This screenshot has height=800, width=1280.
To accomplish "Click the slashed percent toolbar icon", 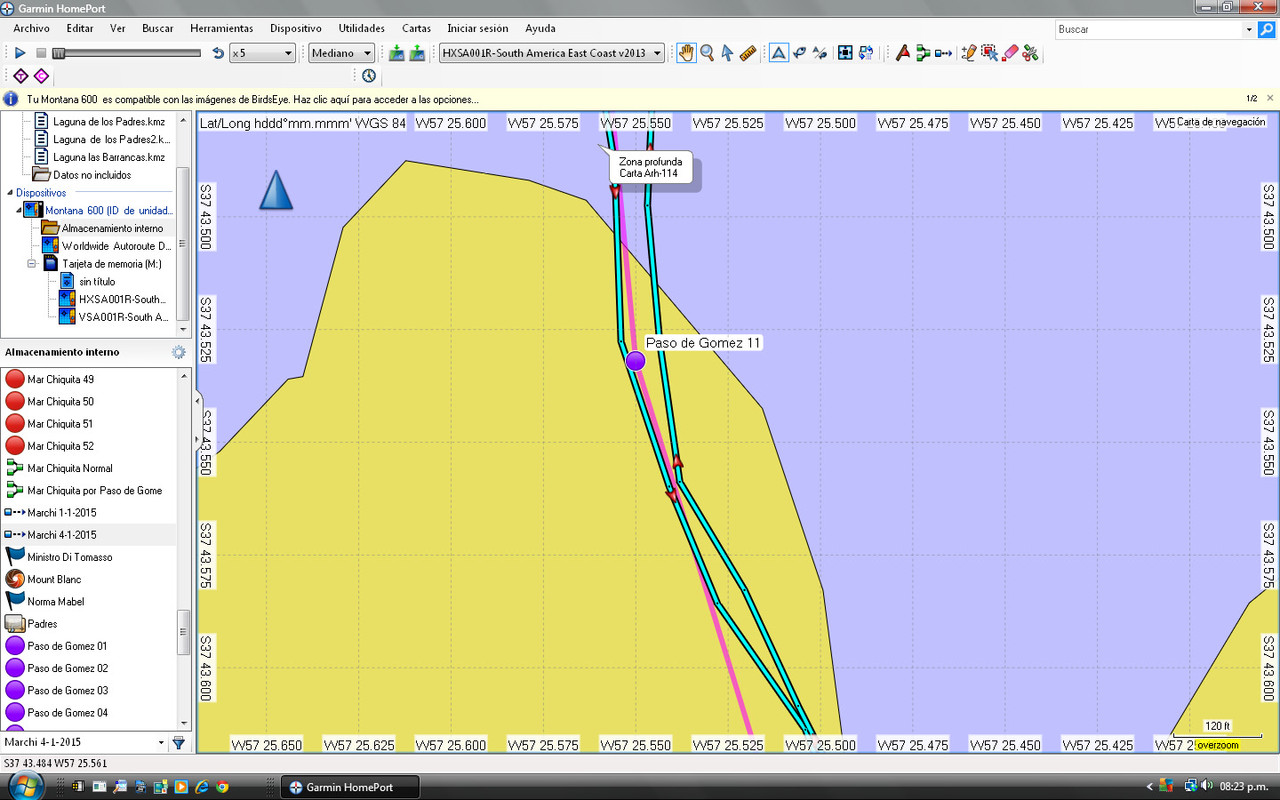I will tap(820, 53).
